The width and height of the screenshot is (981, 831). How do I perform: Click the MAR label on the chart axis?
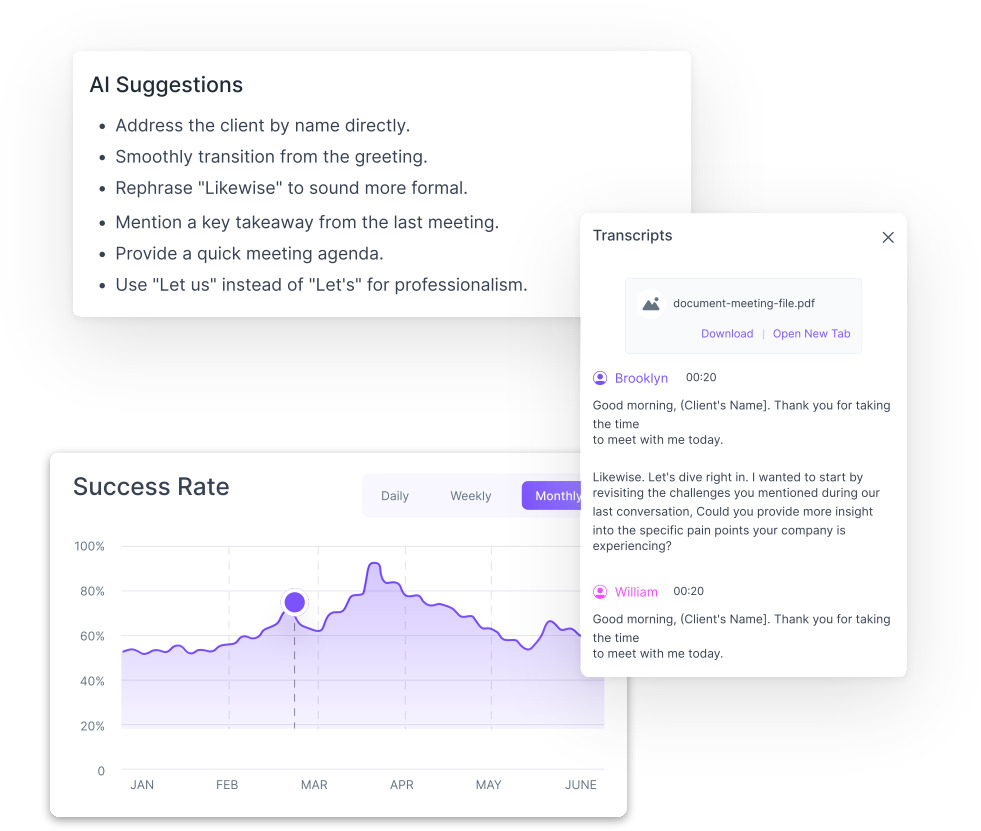click(x=314, y=785)
